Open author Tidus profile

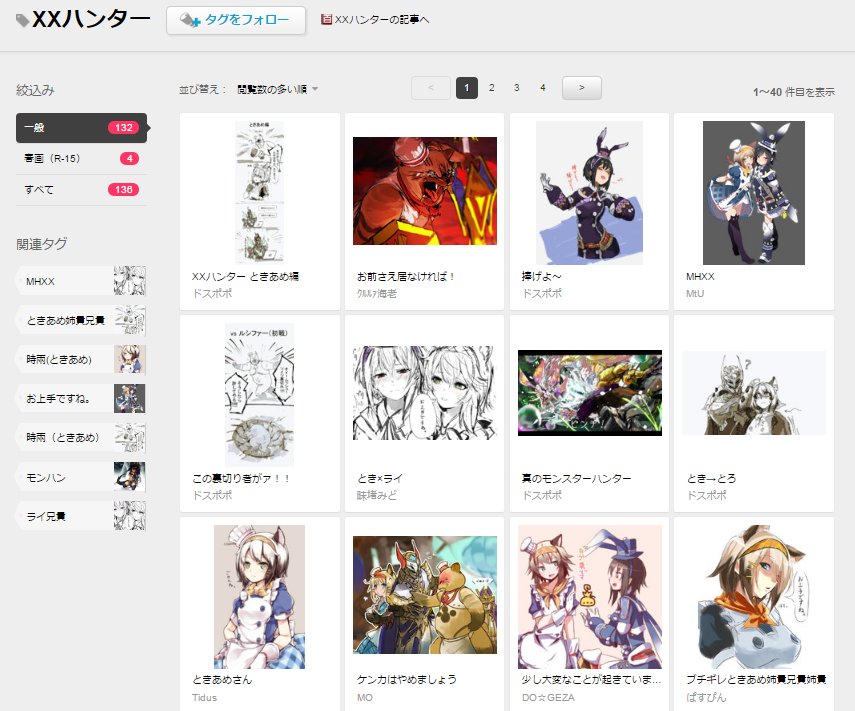coord(204,697)
